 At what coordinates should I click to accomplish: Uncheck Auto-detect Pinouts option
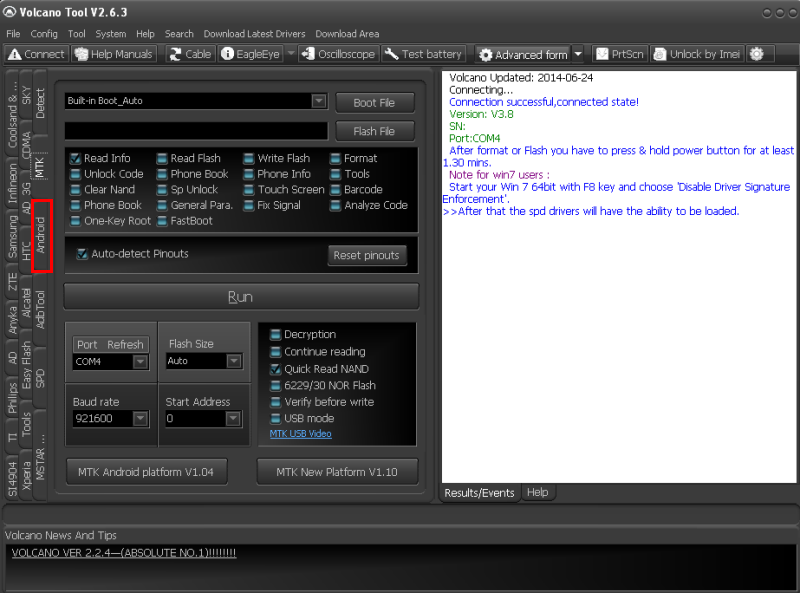pyautogui.click(x=83, y=254)
